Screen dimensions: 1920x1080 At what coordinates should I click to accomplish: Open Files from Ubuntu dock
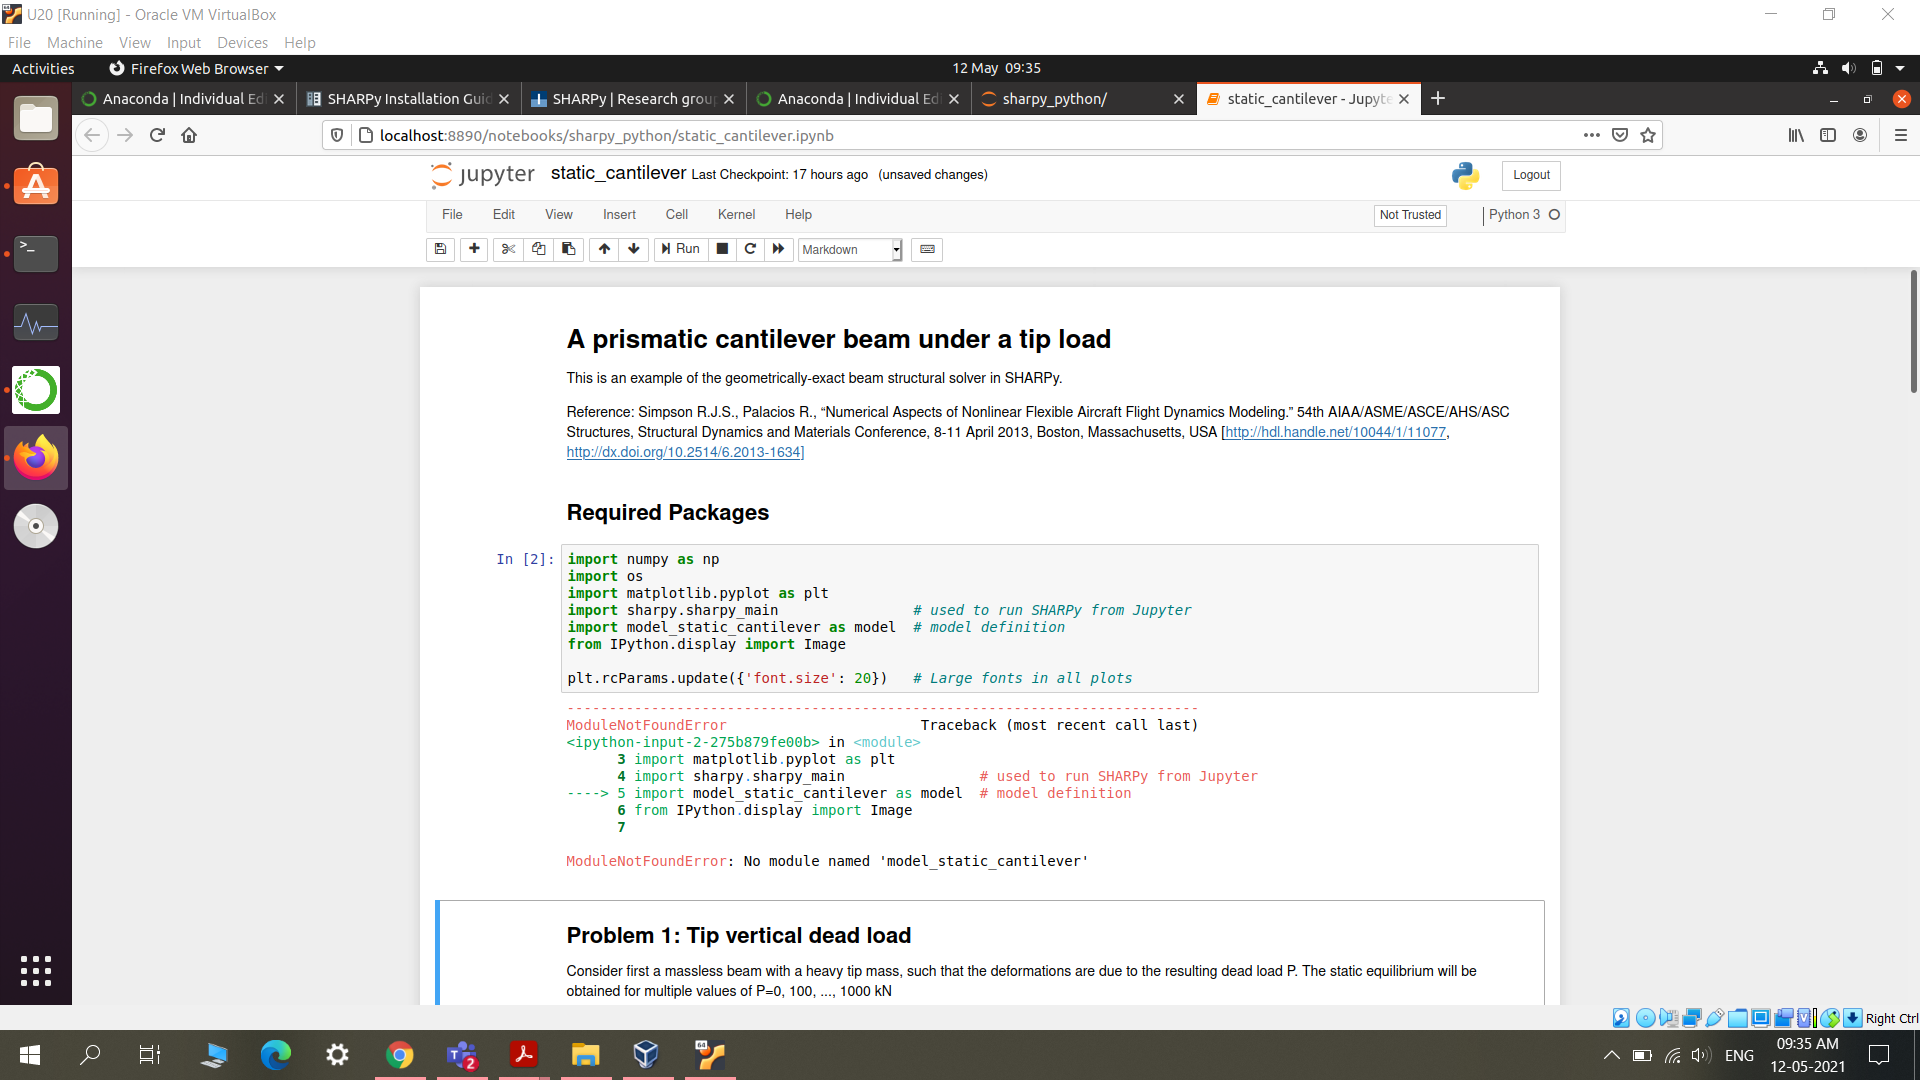[36, 118]
